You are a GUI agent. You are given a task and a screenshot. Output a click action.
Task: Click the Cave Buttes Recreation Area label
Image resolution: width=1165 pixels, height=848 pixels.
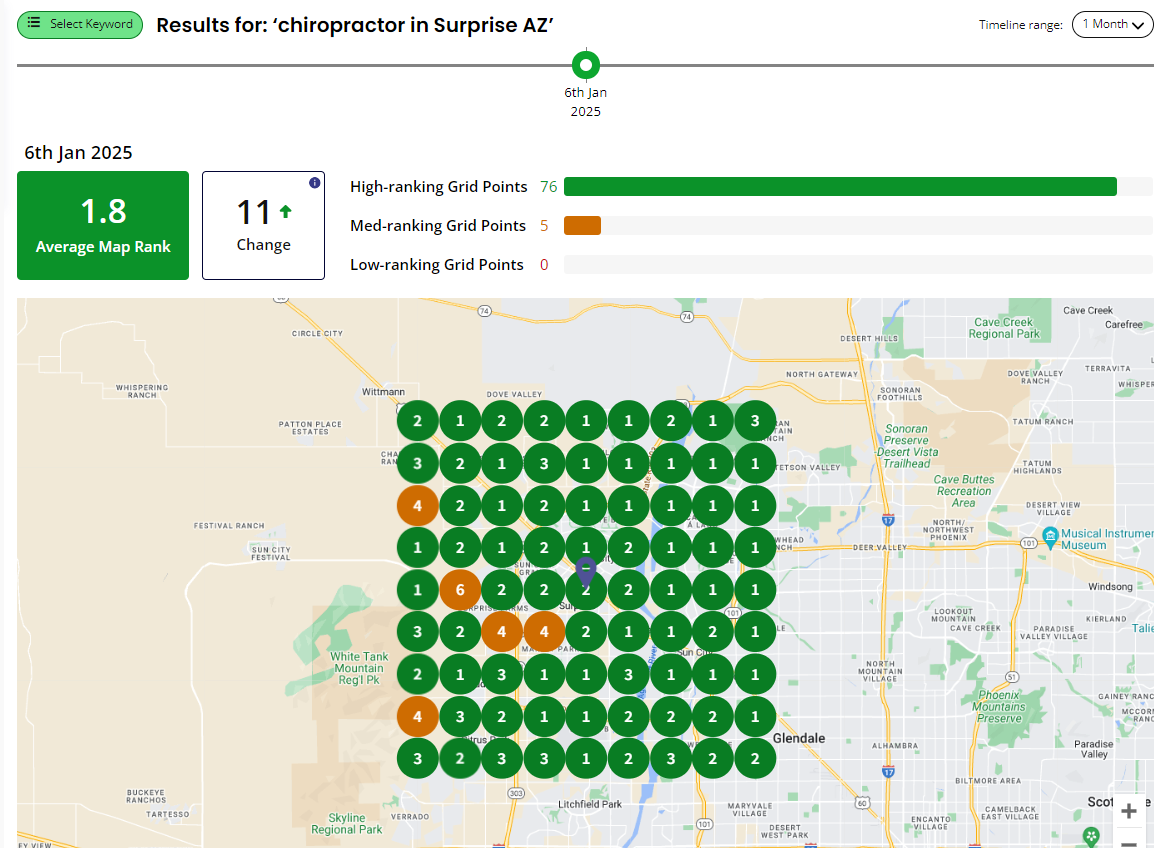pyautogui.click(x=963, y=491)
